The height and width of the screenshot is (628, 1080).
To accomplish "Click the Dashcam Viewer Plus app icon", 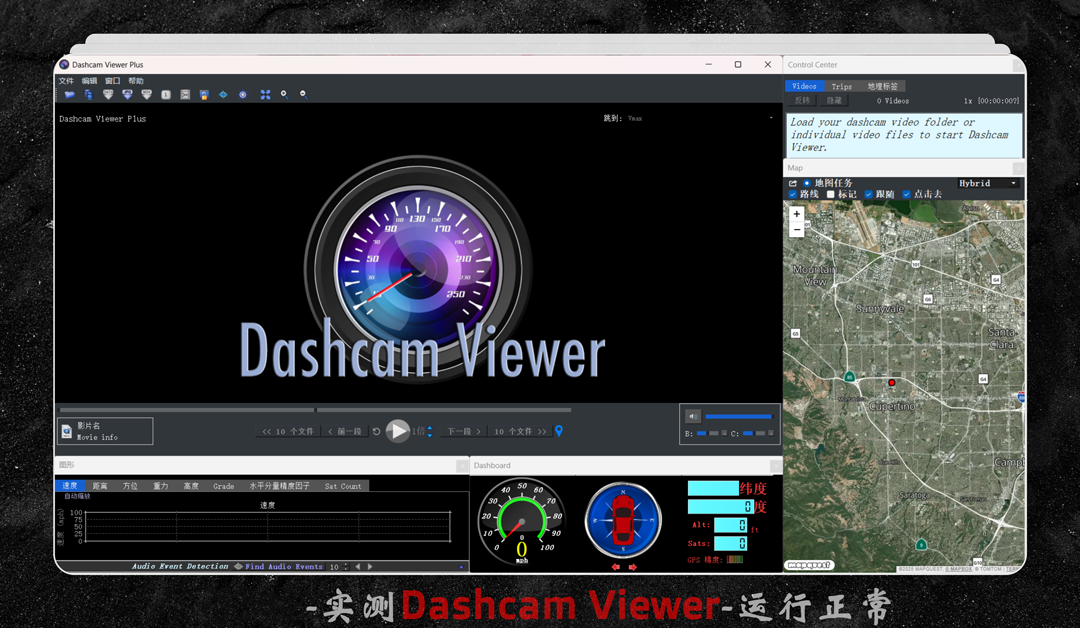I will (64, 65).
